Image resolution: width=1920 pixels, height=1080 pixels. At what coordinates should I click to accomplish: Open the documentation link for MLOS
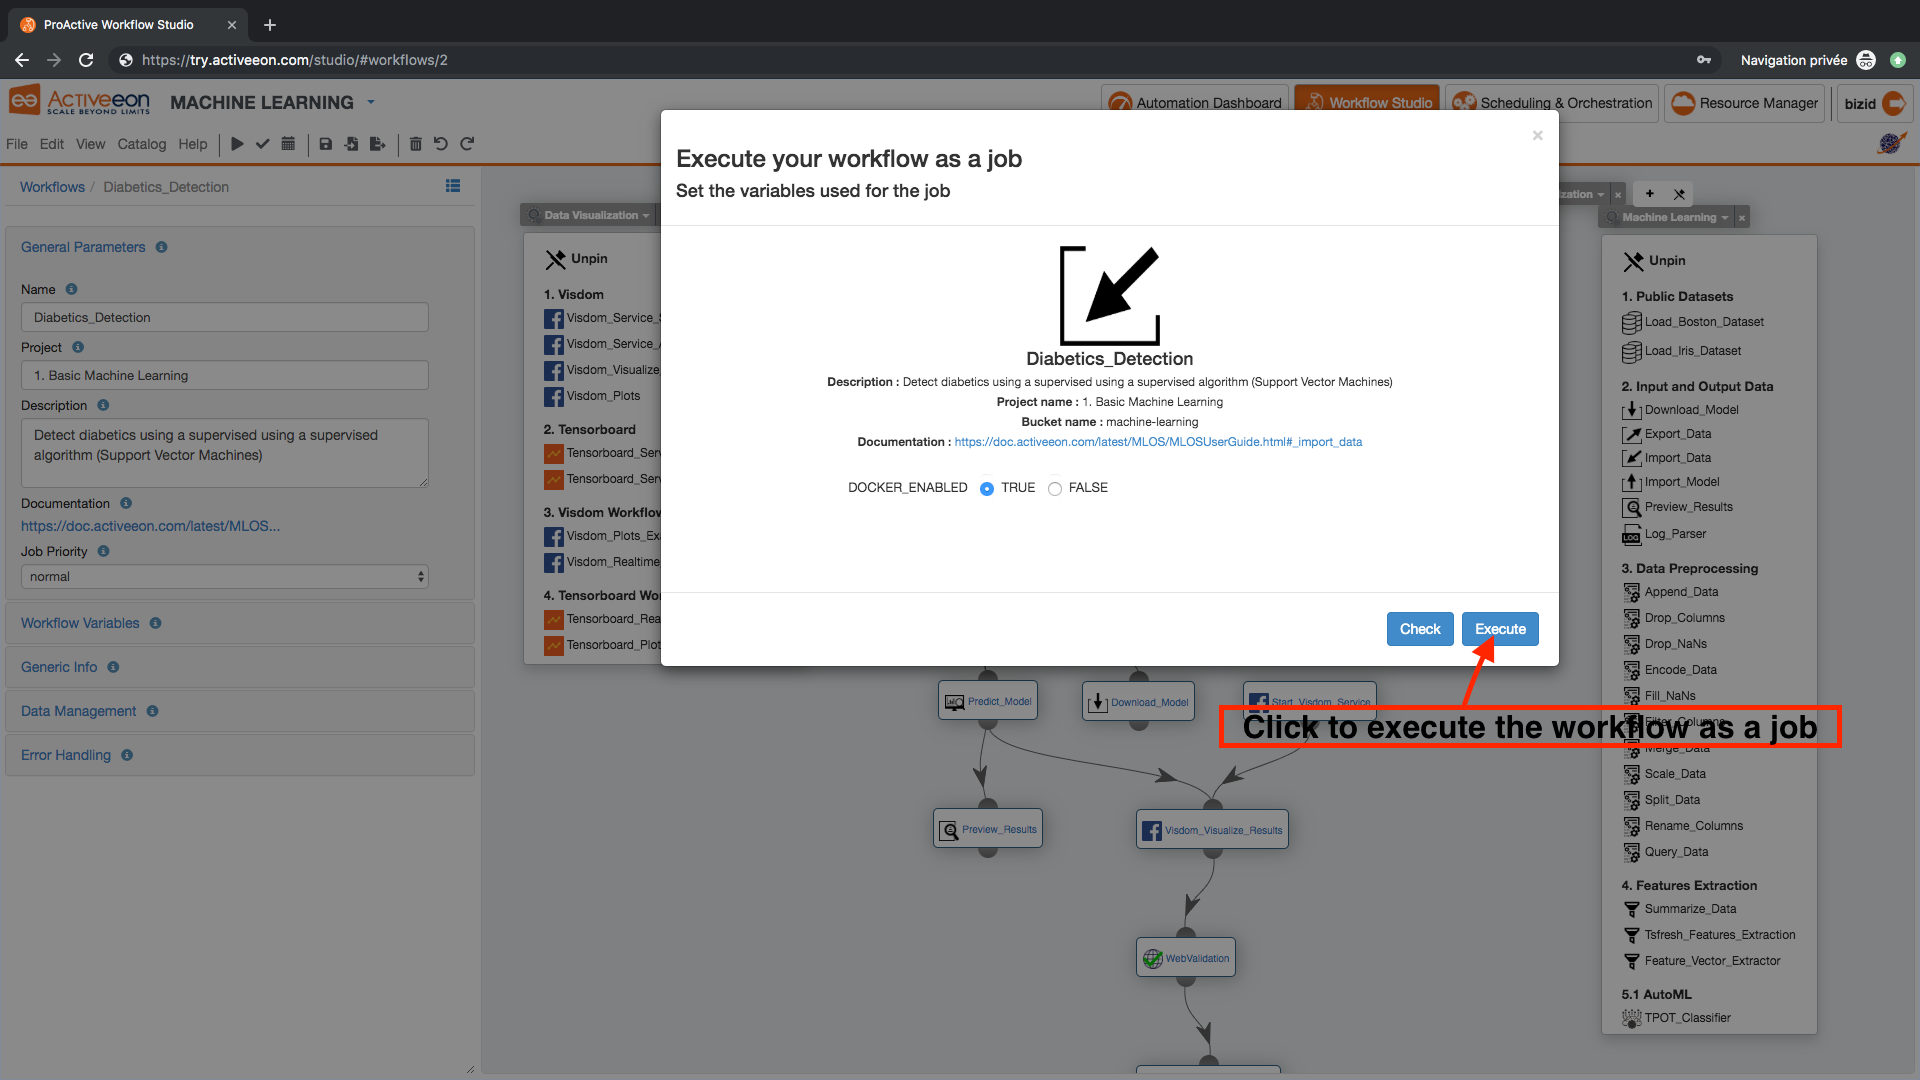click(1156, 440)
